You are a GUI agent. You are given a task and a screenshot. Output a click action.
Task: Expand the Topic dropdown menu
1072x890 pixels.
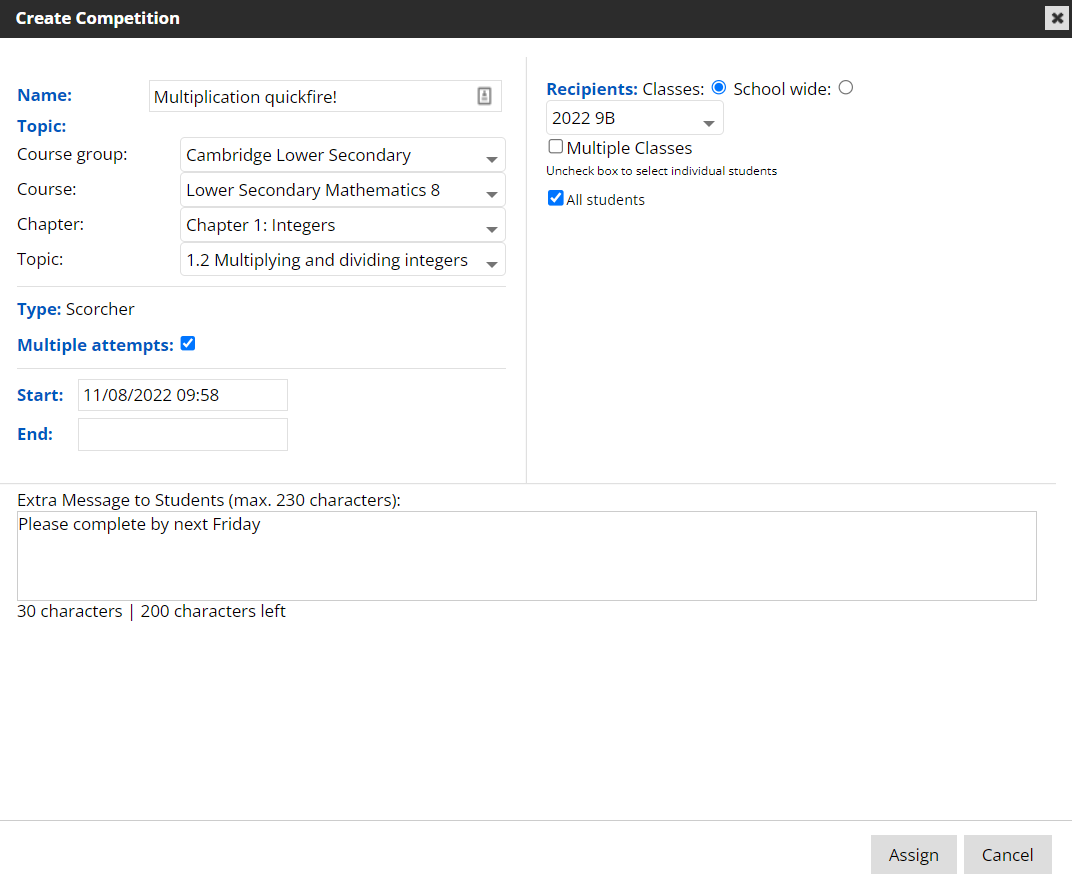(x=342, y=260)
